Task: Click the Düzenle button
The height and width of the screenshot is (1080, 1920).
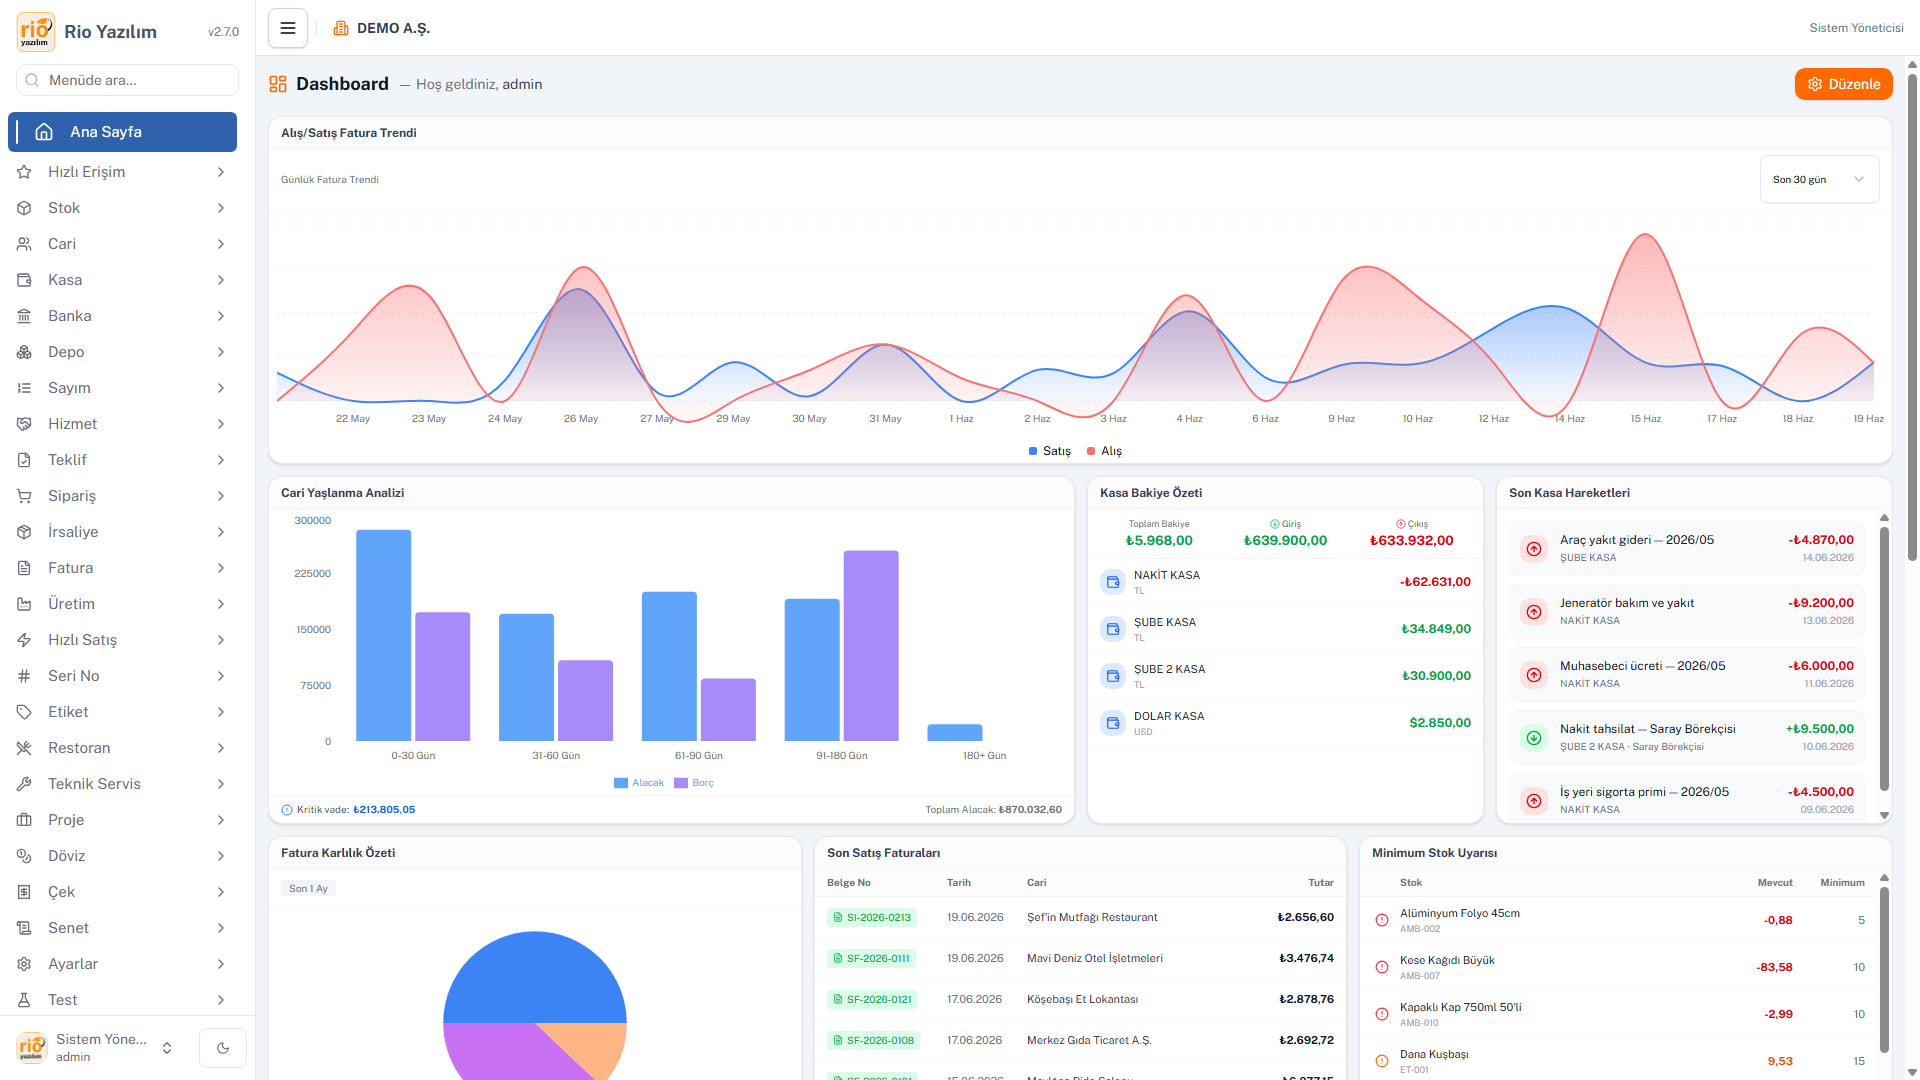Action: pyautogui.click(x=1843, y=84)
